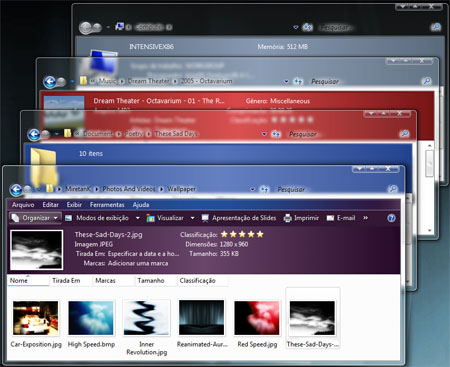Click the Imprimir print button

pos(301,218)
